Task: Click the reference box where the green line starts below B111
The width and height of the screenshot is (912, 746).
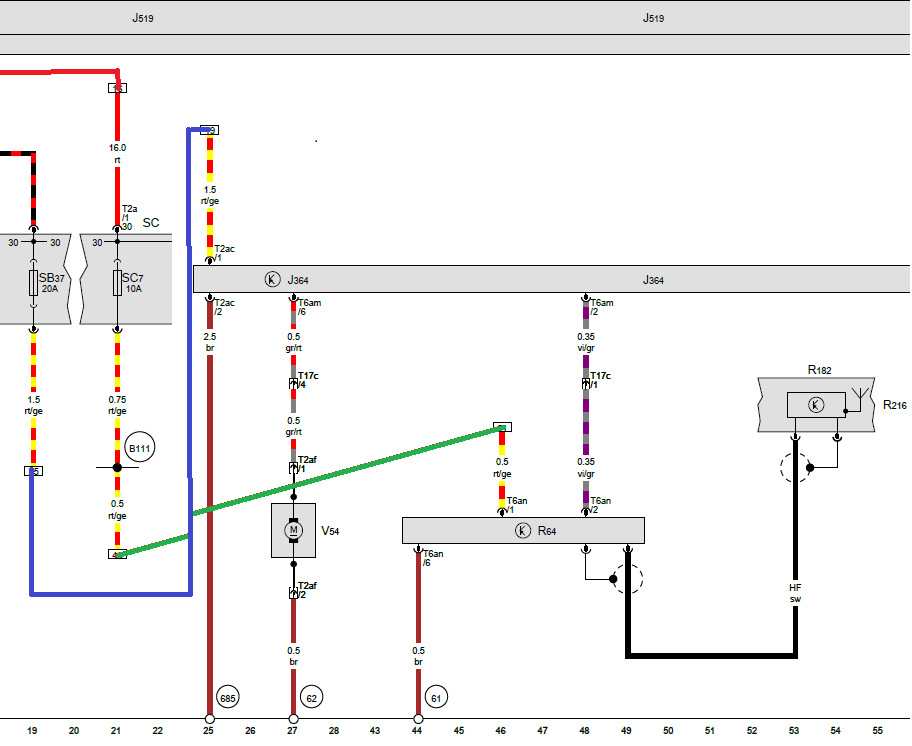Action: (x=117, y=554)
